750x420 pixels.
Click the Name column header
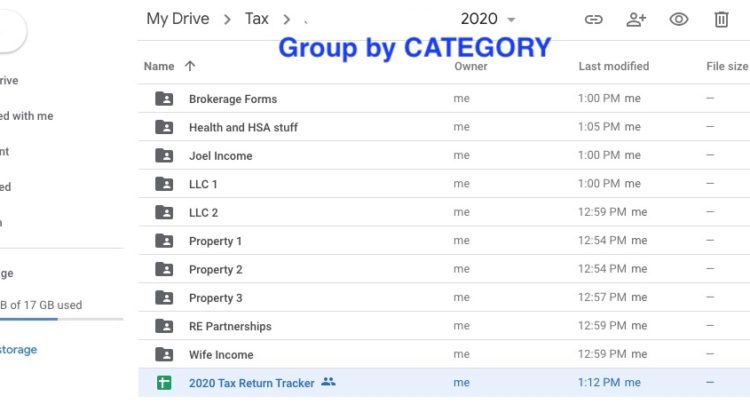[x=159, y=66]
